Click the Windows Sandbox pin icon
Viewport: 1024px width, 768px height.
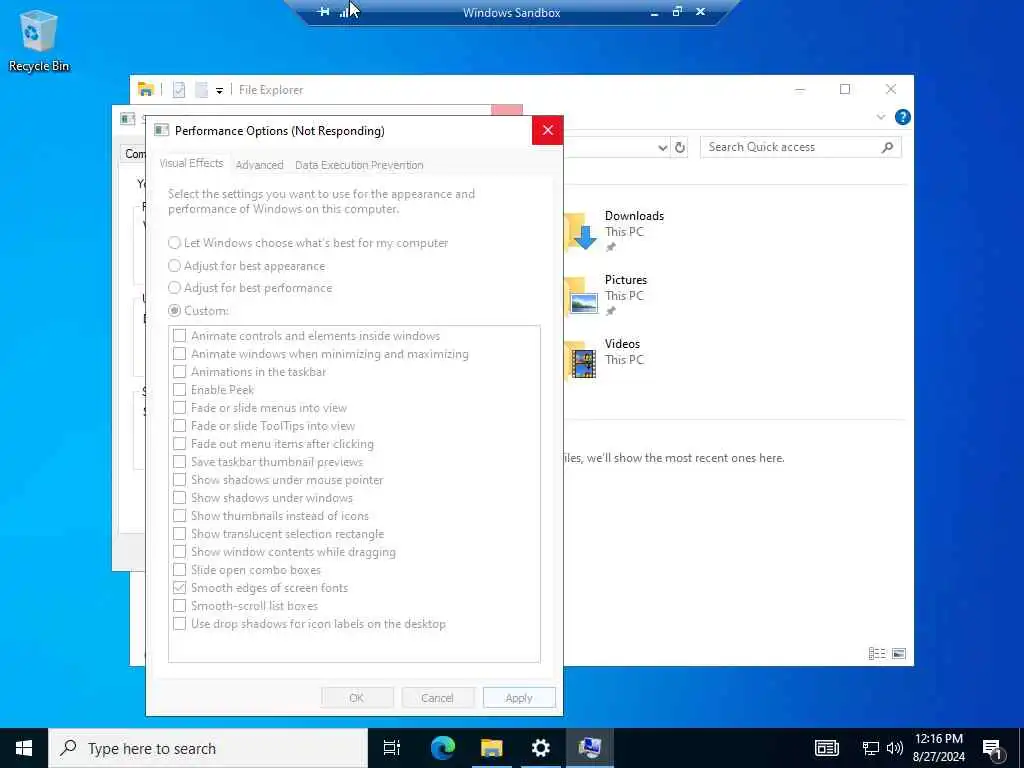(323, 12)
